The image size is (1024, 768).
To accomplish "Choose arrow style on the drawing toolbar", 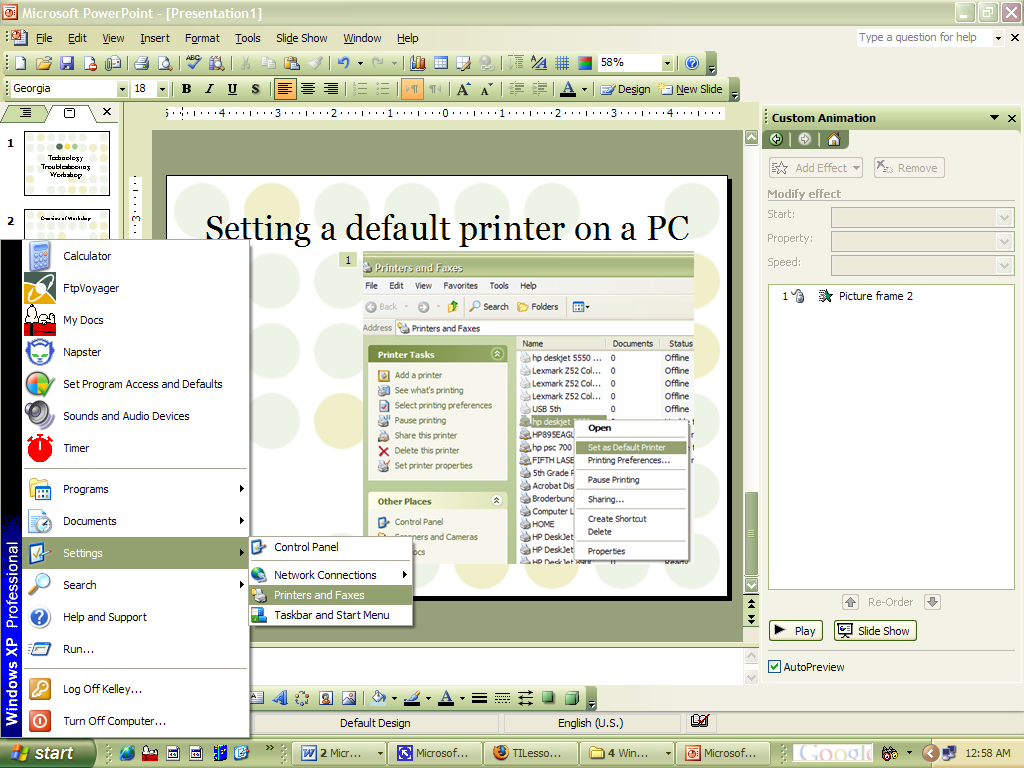I will (526, 698).
